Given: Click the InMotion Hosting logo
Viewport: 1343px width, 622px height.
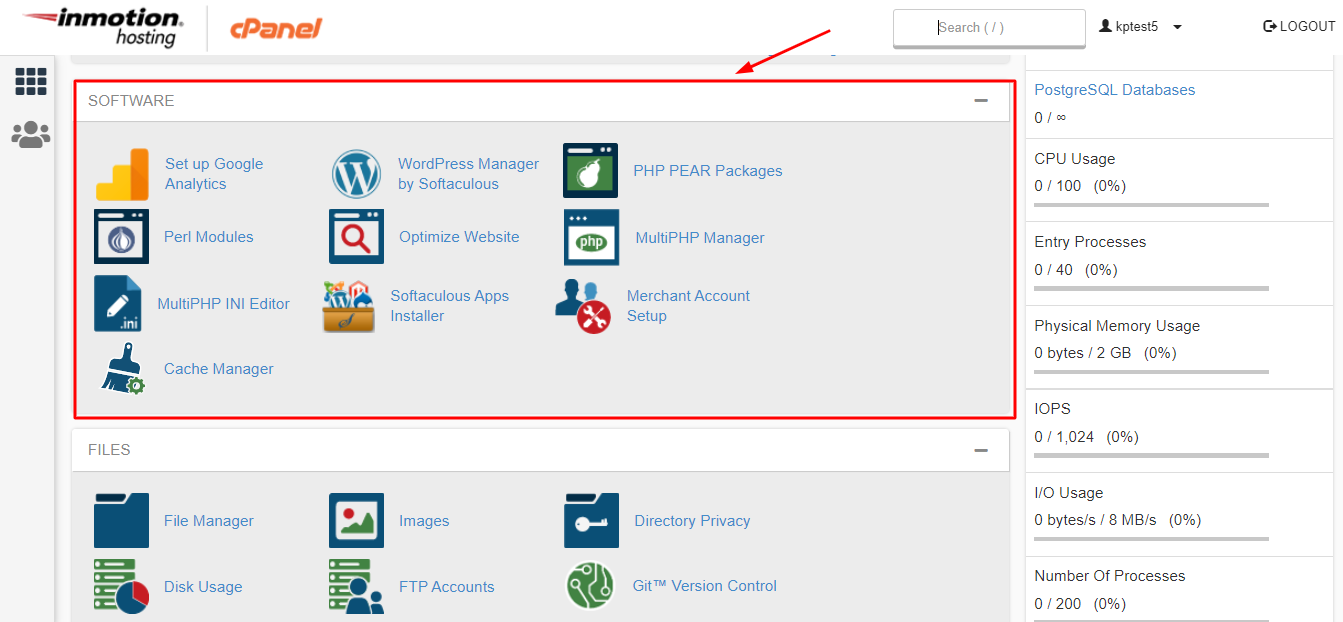Looking at the screenshot, I should click(103, 27).
